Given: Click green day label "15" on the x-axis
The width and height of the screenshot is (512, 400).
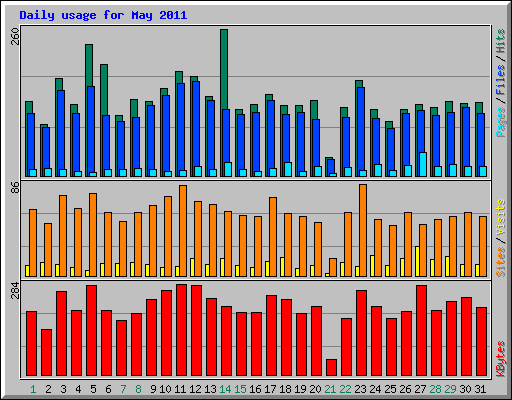Looking at the screenshot, I should coord(240,389).
